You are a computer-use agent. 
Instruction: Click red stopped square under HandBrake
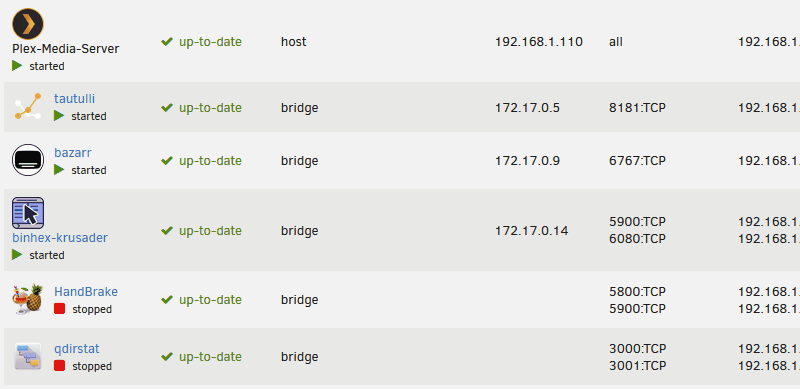point(60,309)
